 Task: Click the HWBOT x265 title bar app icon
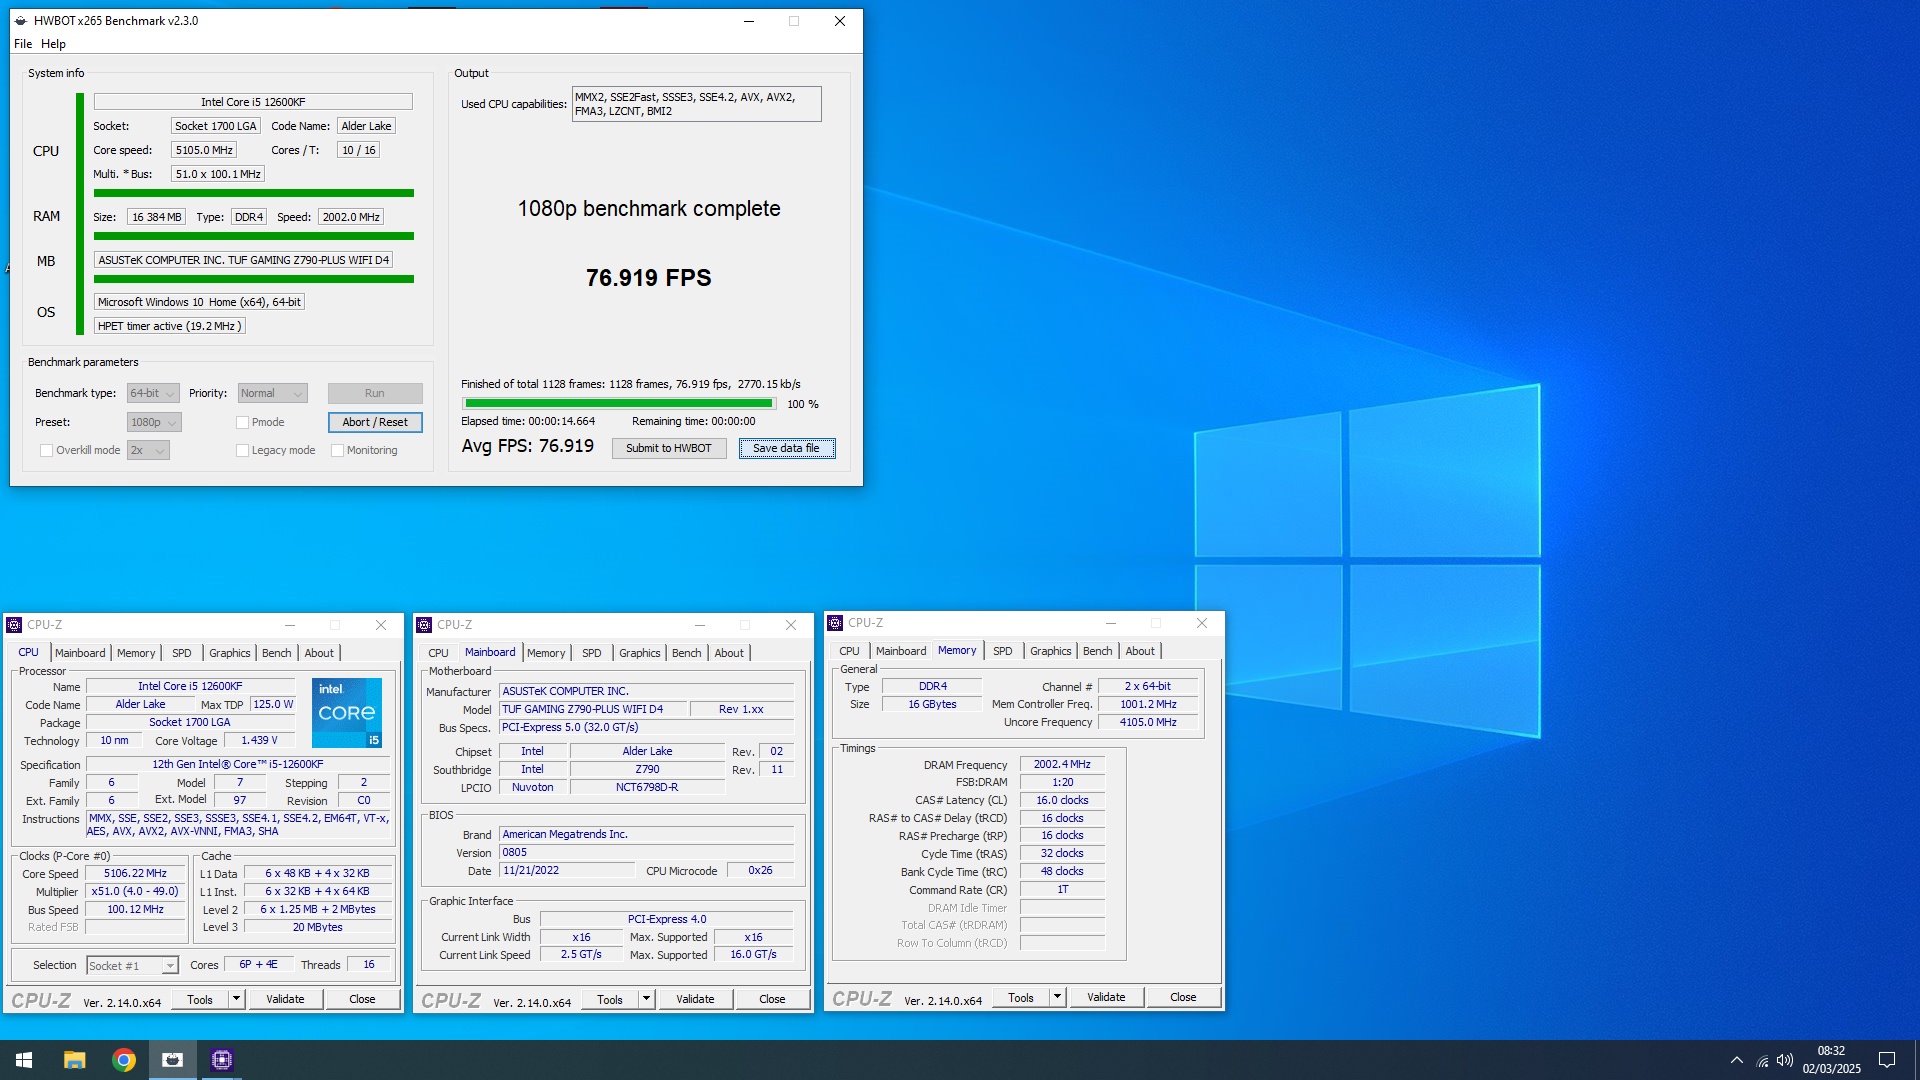pyautogui.click(x=21, y=21)
